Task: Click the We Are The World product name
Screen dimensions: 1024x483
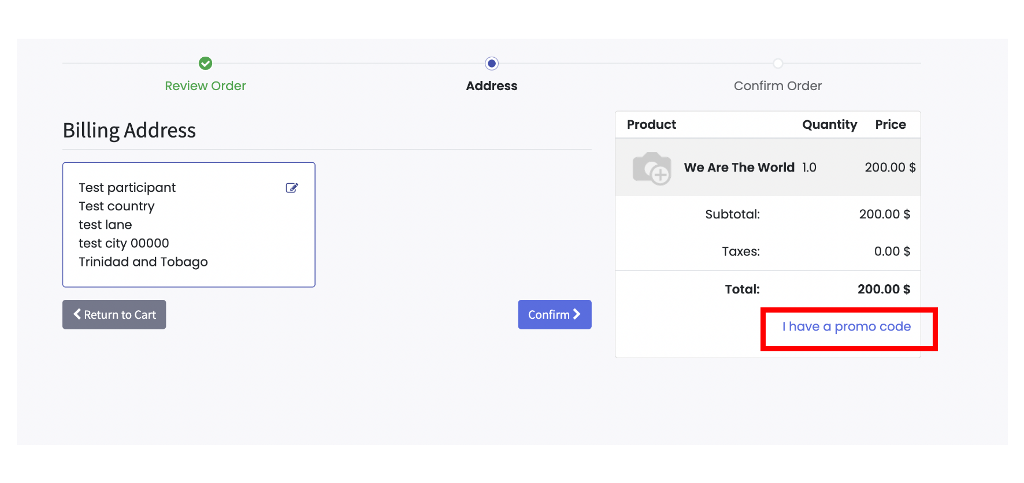Action: [739, 168]
